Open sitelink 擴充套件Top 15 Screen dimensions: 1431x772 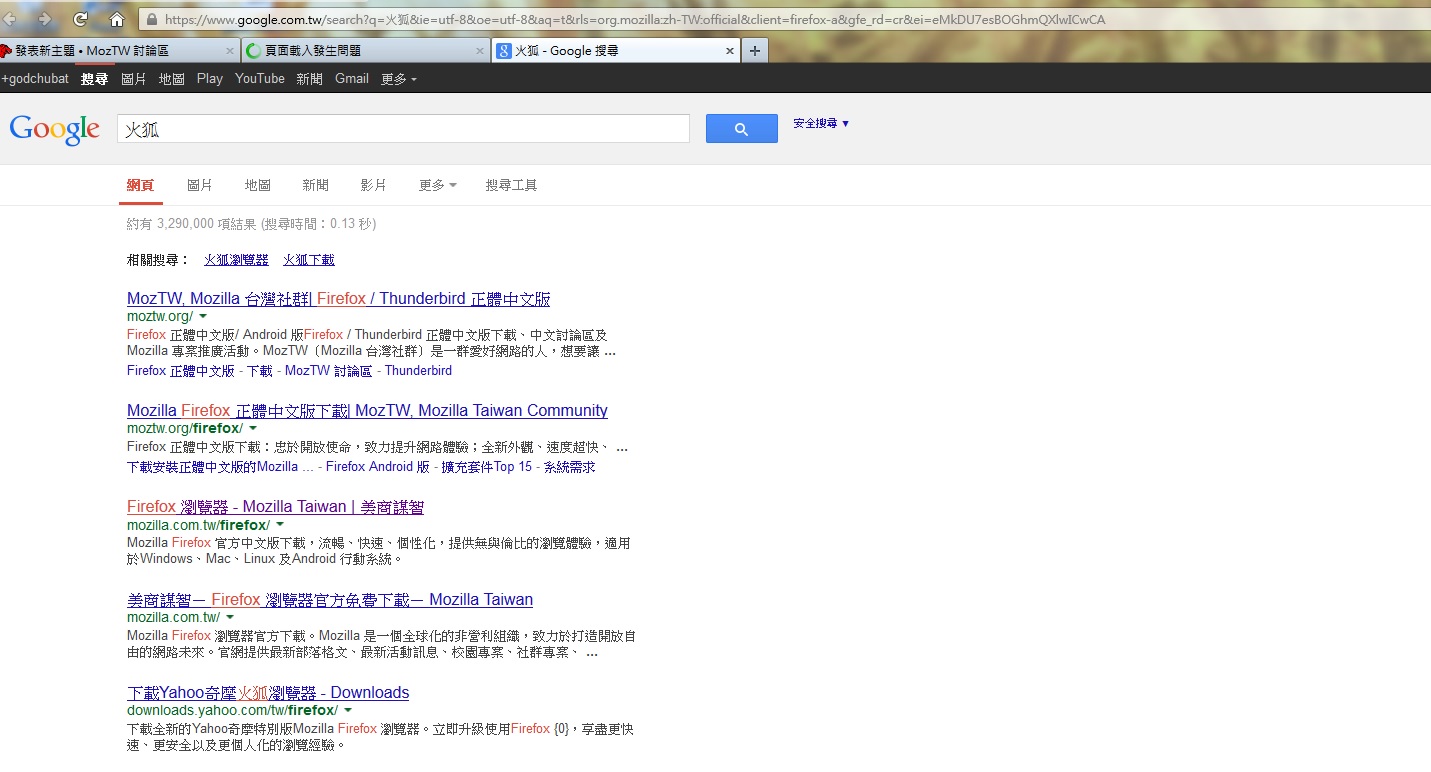point(487,467)
